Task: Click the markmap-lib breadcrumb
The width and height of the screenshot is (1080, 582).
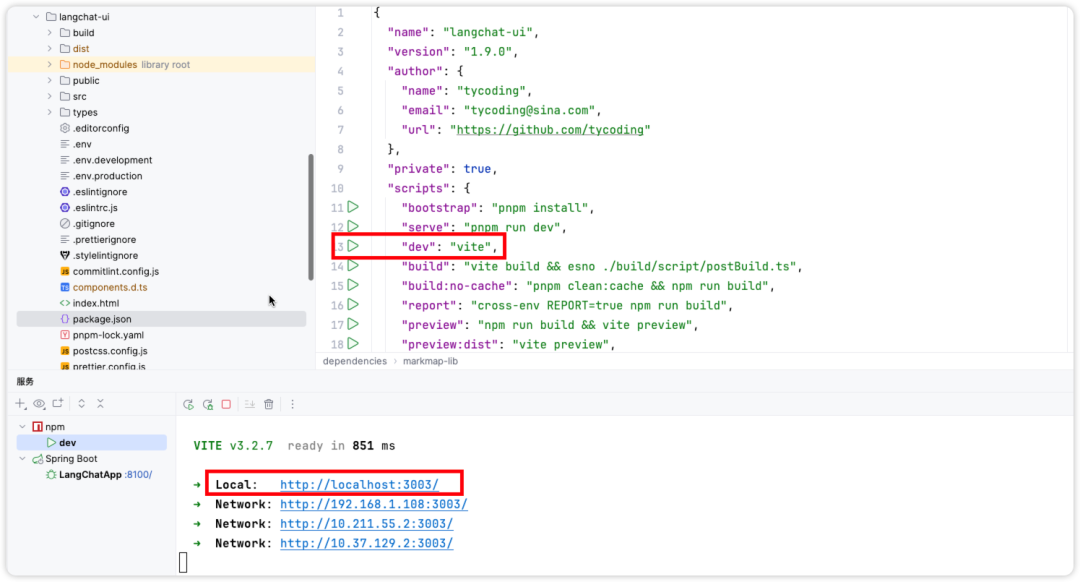Action: 430,361
